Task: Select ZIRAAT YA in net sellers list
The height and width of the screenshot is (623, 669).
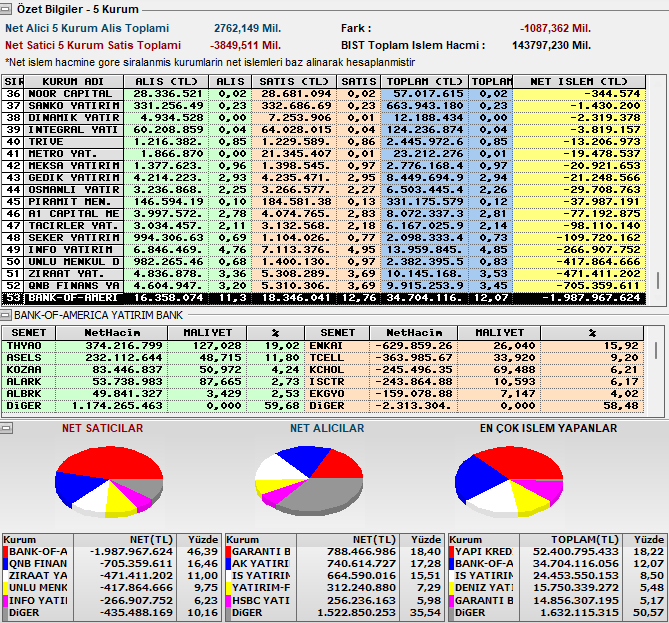Action: pyautogui.click(x=111, y=576)
